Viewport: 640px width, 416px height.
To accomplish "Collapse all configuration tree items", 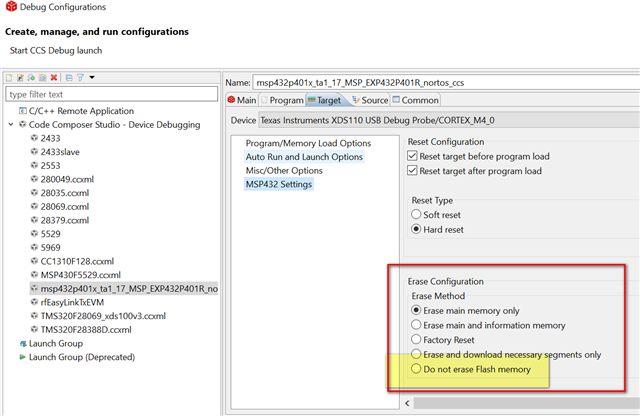I will [x=69, y=77].
